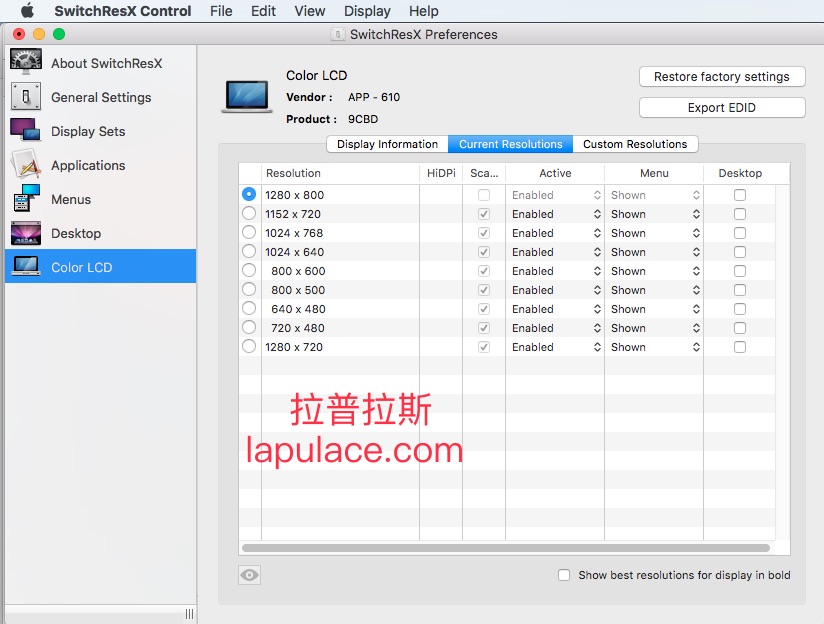Open Active dropdown for 640 x 480
Screen dimensions: 824x624
555,309
